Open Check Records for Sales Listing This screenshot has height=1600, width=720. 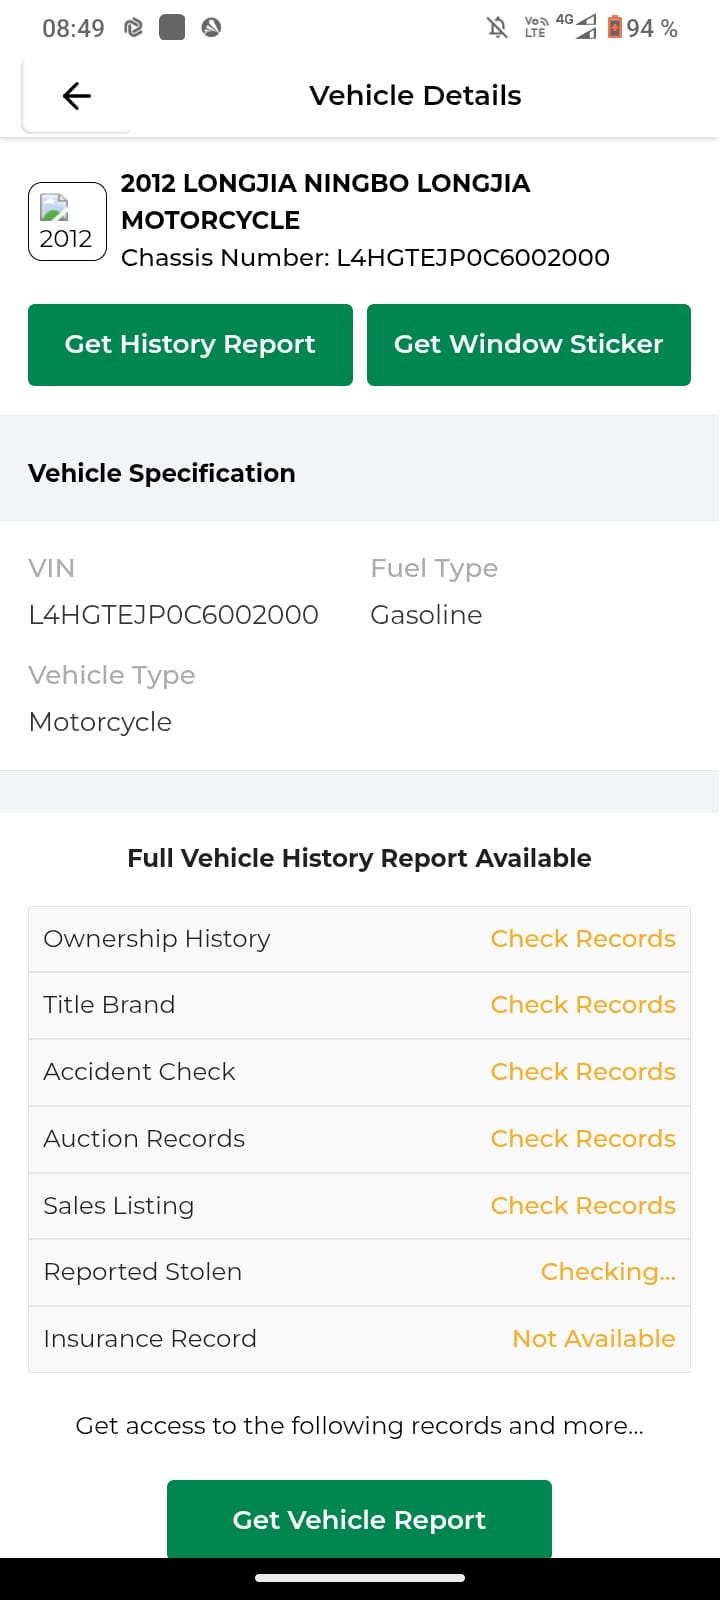[583, 1206]
